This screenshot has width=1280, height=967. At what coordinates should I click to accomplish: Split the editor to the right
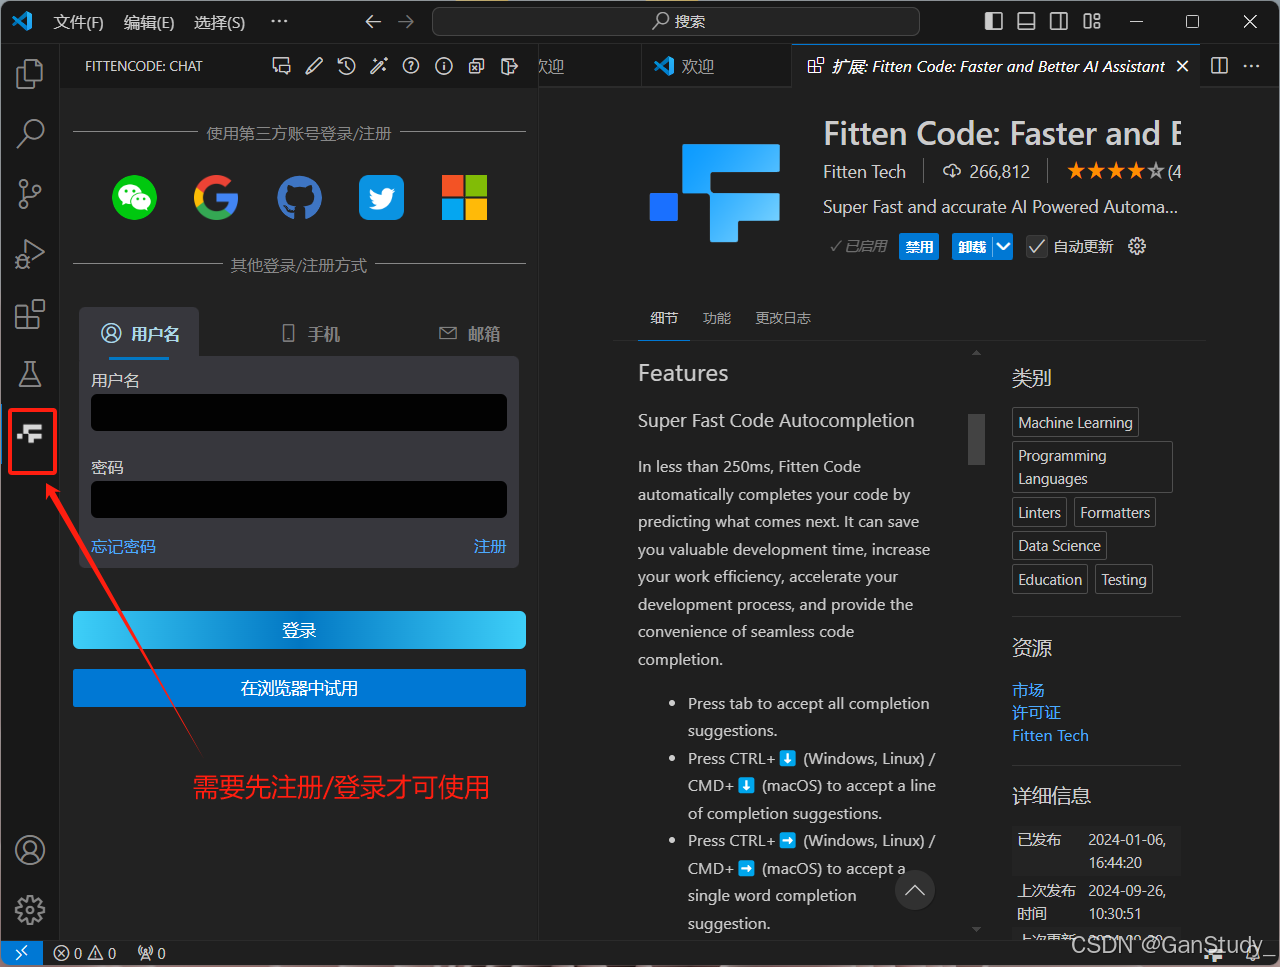tap(1219, 66)
